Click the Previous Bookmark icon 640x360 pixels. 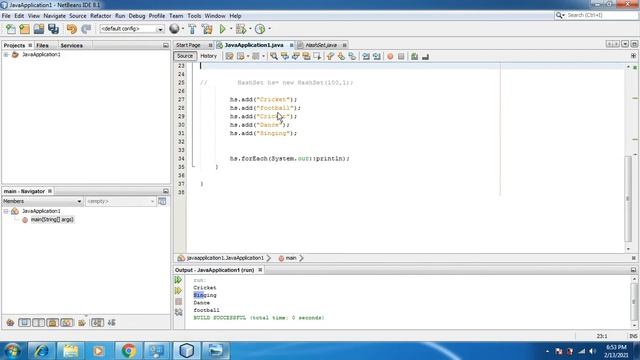(330, 56)
